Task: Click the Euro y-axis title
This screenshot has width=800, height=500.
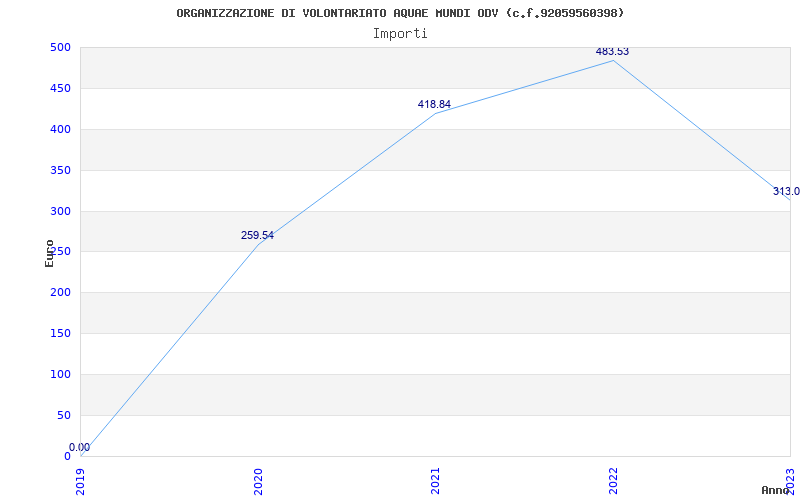Action: tap(49, 253)
